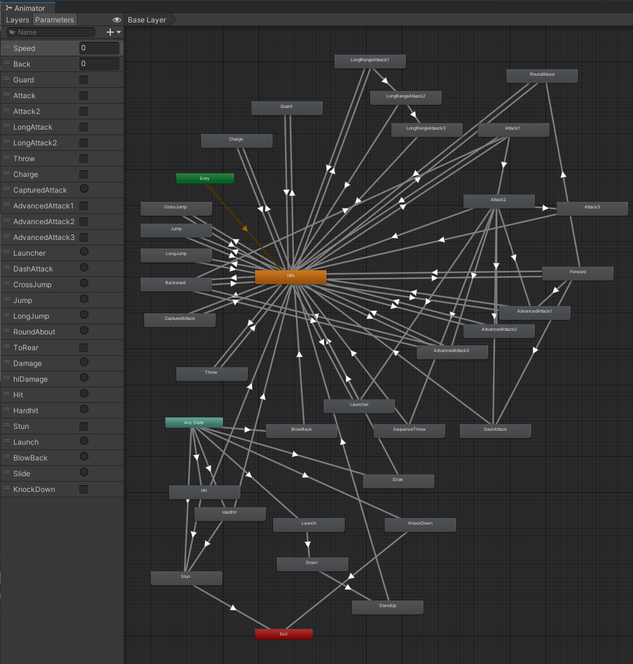Click the Animator window tab icon
The height and width of the screenshot is (664, 633).
point(8,8)
